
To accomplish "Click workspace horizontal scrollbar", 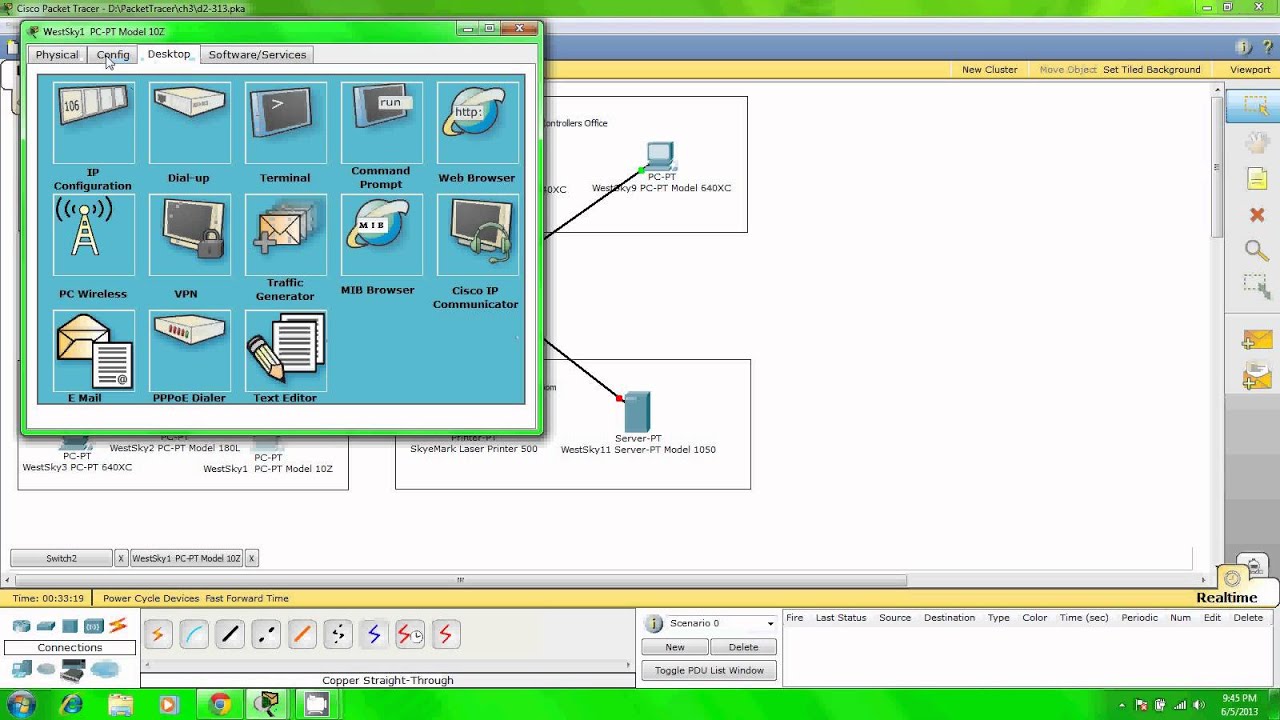I will click(x=461, y=579).
